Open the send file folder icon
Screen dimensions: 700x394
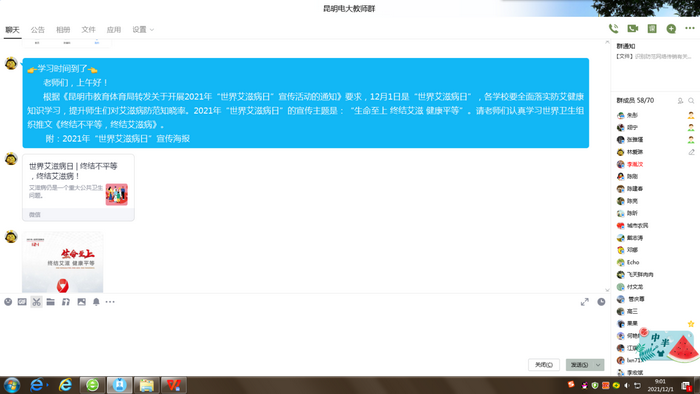(x=50, y=302)
